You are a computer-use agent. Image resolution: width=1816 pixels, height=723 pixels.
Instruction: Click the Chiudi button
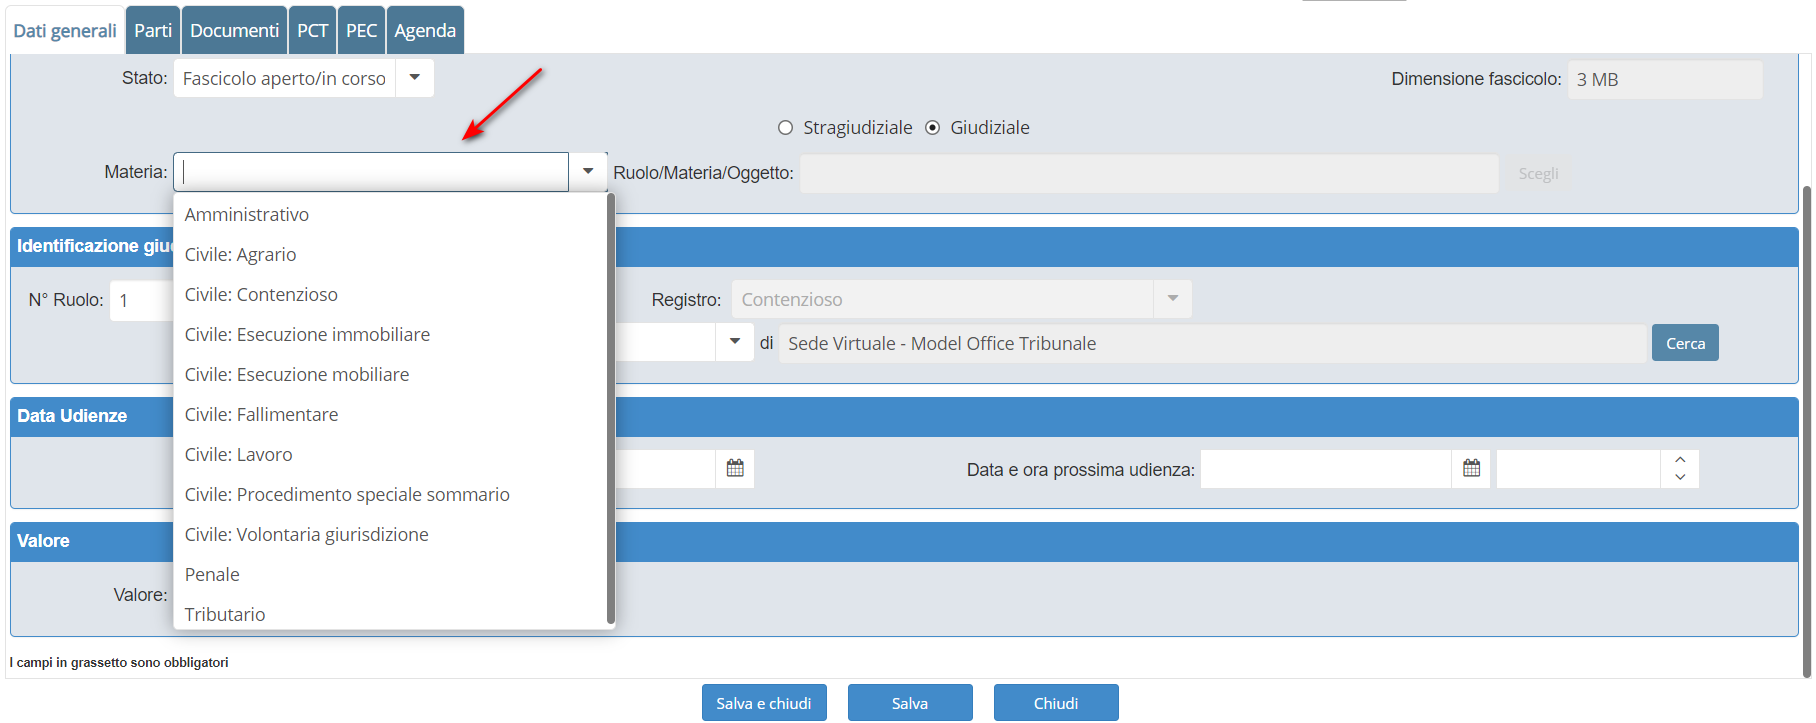[x=1056, y=703]
